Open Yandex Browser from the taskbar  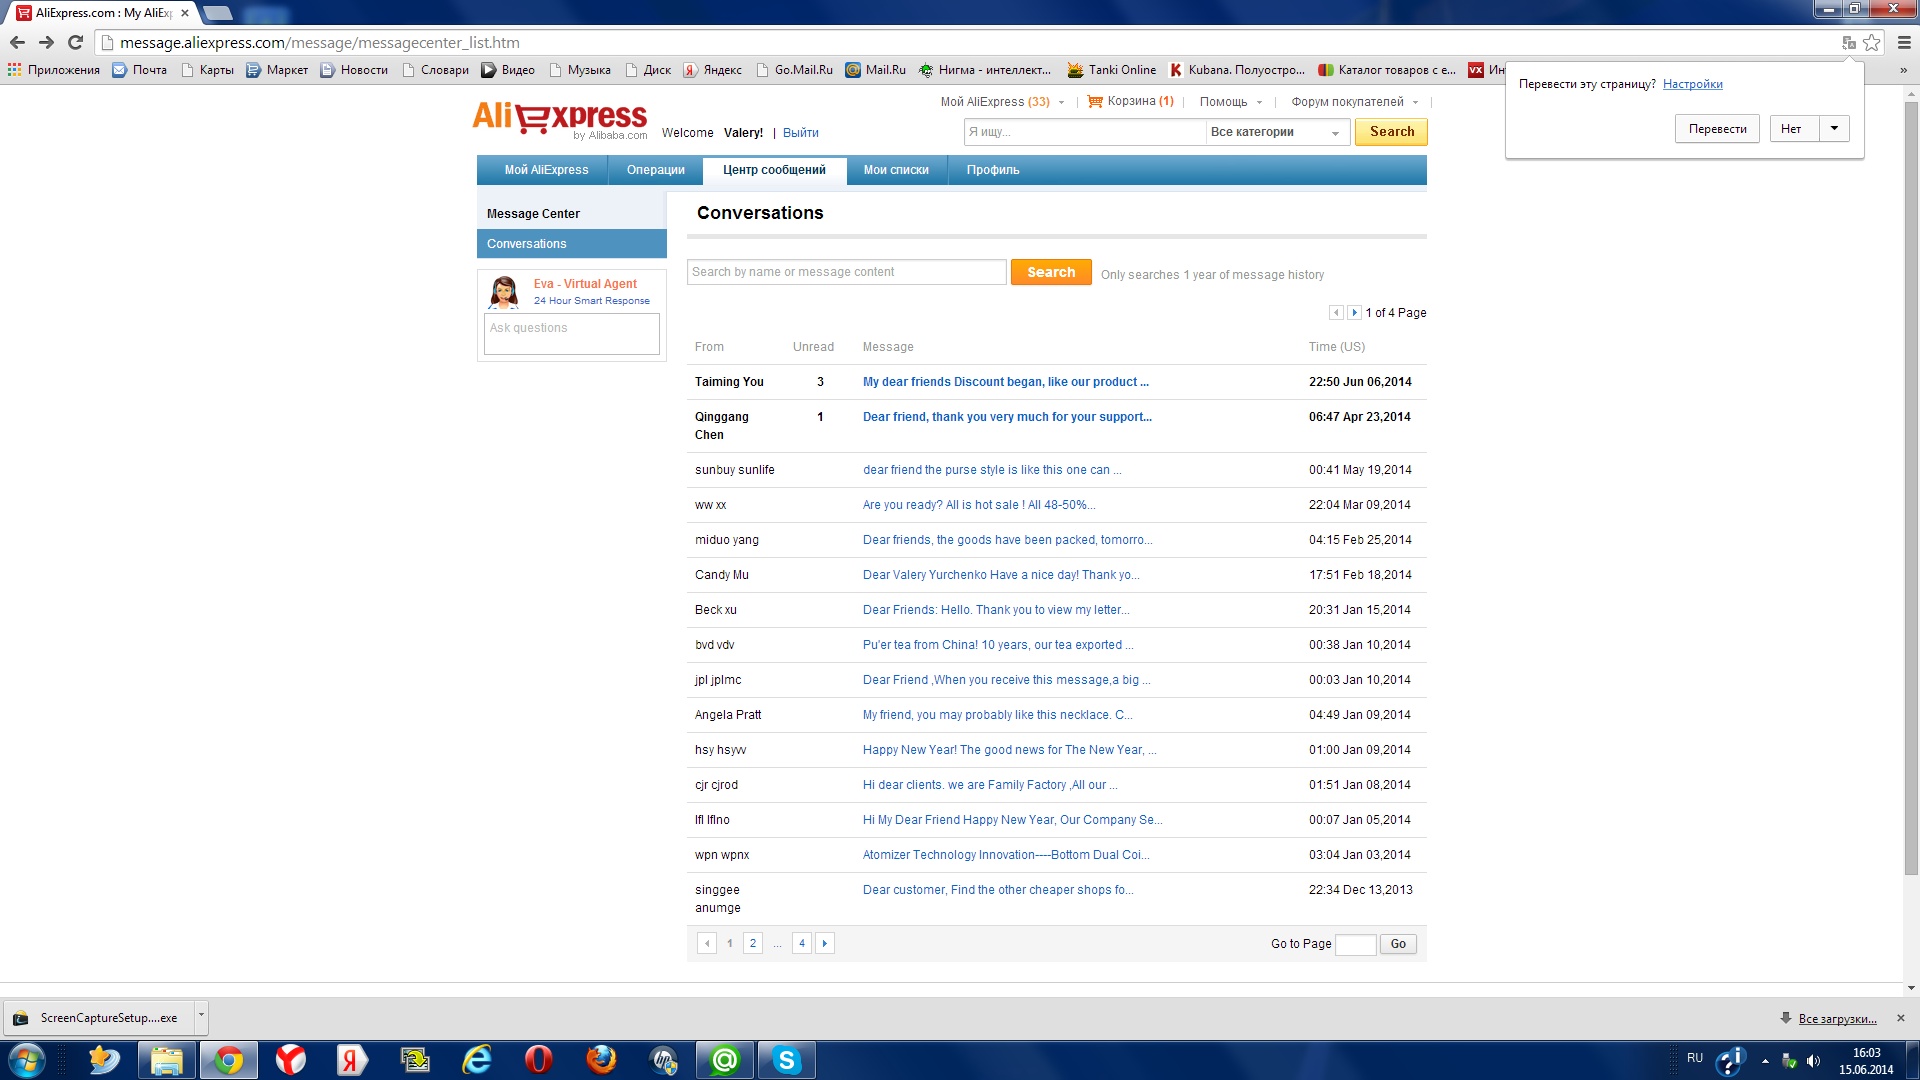tap(291, 1060)
